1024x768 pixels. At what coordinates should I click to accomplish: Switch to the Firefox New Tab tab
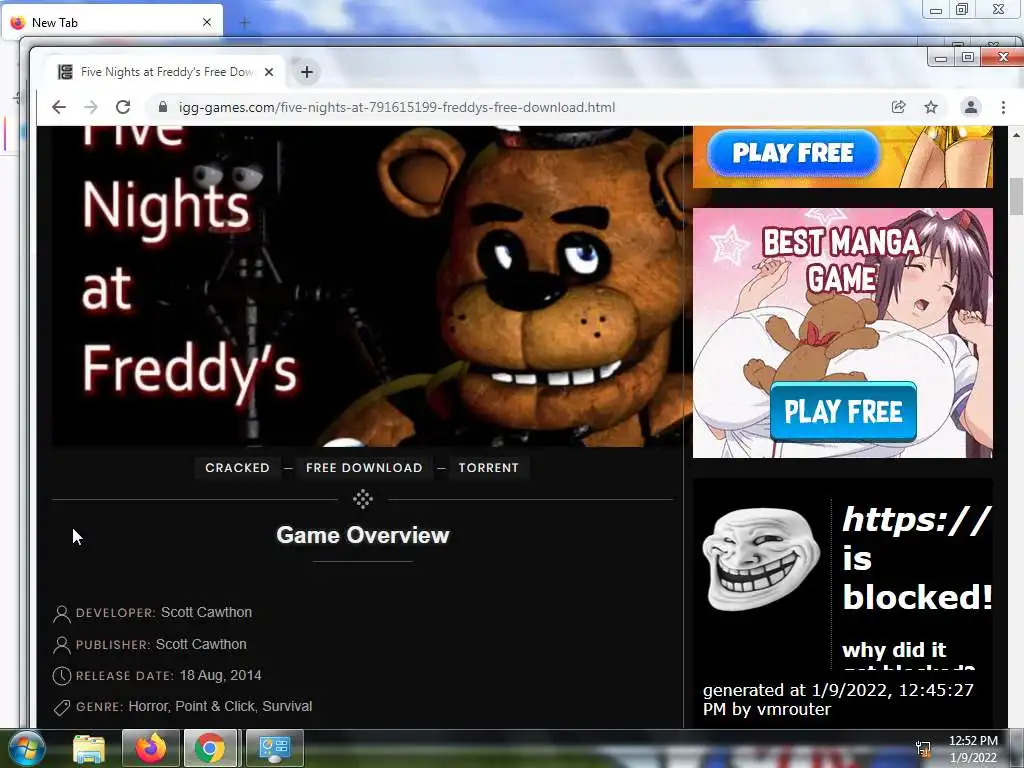click(111, 23)
